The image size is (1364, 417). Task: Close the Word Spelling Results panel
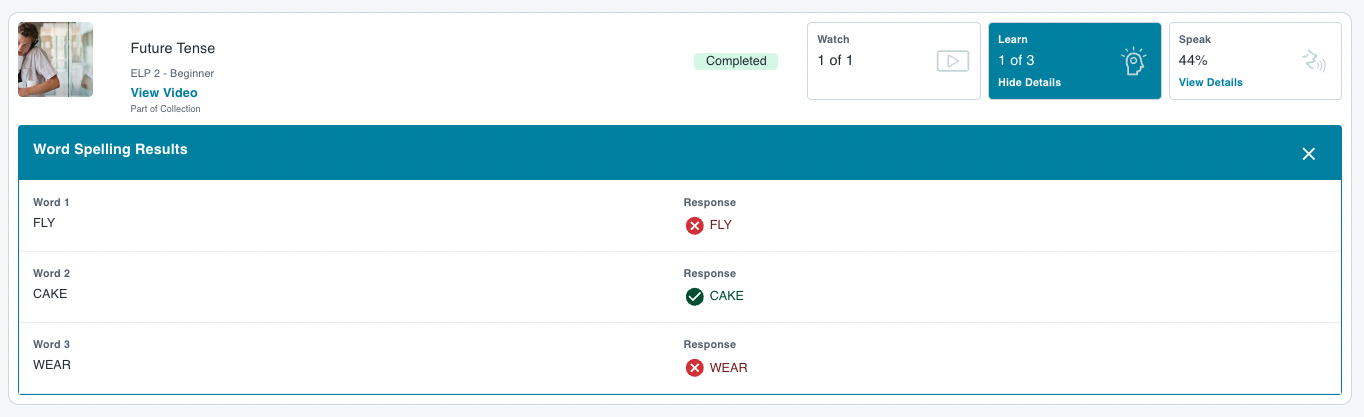click(1308, 153)
